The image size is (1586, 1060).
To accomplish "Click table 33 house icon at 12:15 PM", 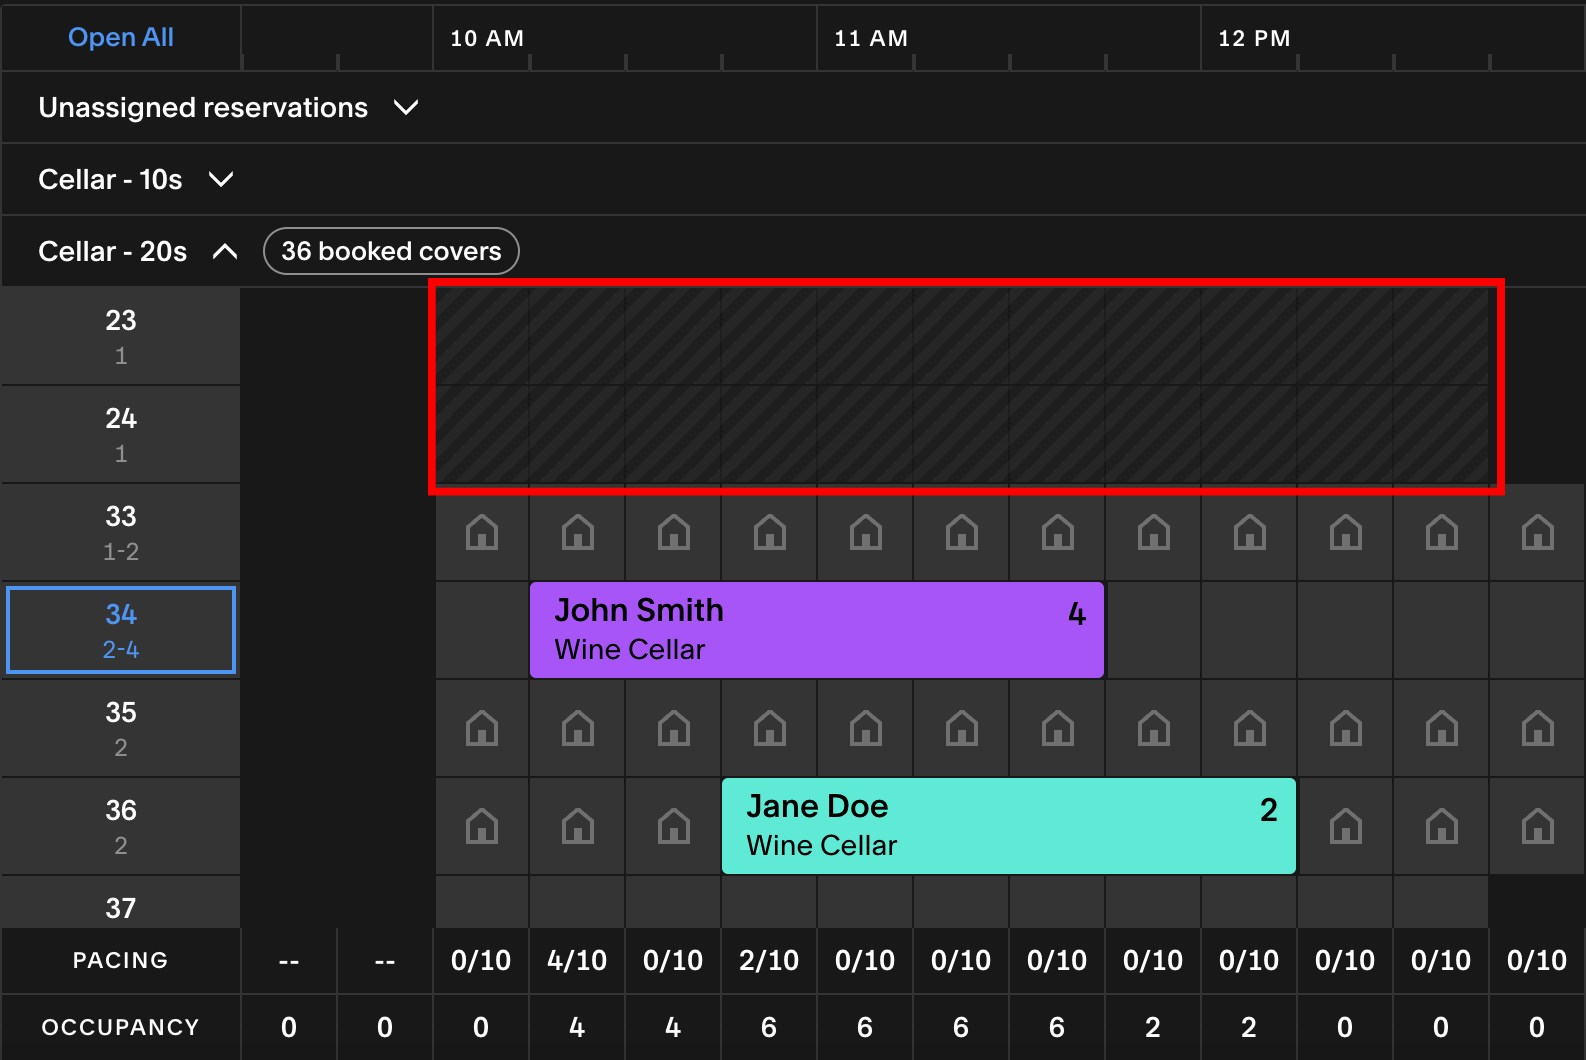I will [1346, 532].
